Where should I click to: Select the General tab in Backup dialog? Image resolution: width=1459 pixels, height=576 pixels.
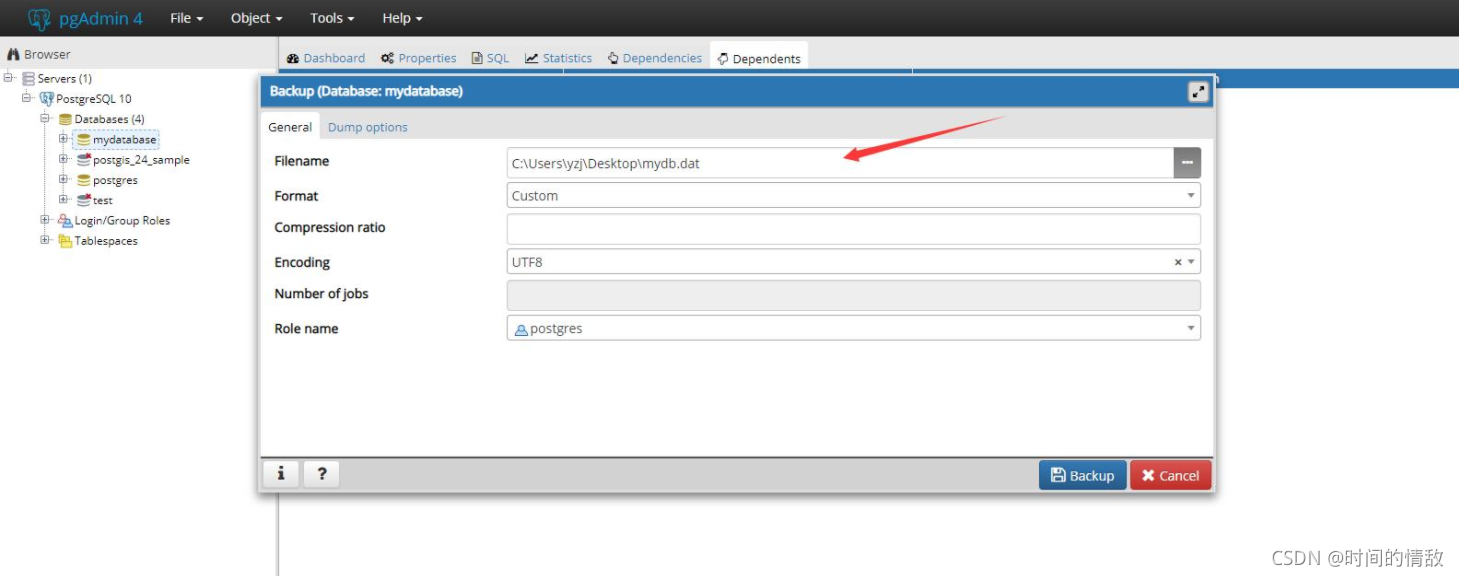pos(290,127)
